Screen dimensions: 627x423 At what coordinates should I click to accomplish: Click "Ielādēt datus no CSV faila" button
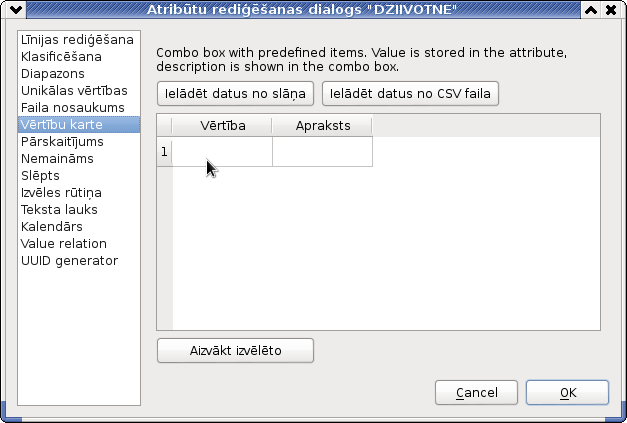tap(410, 94)
